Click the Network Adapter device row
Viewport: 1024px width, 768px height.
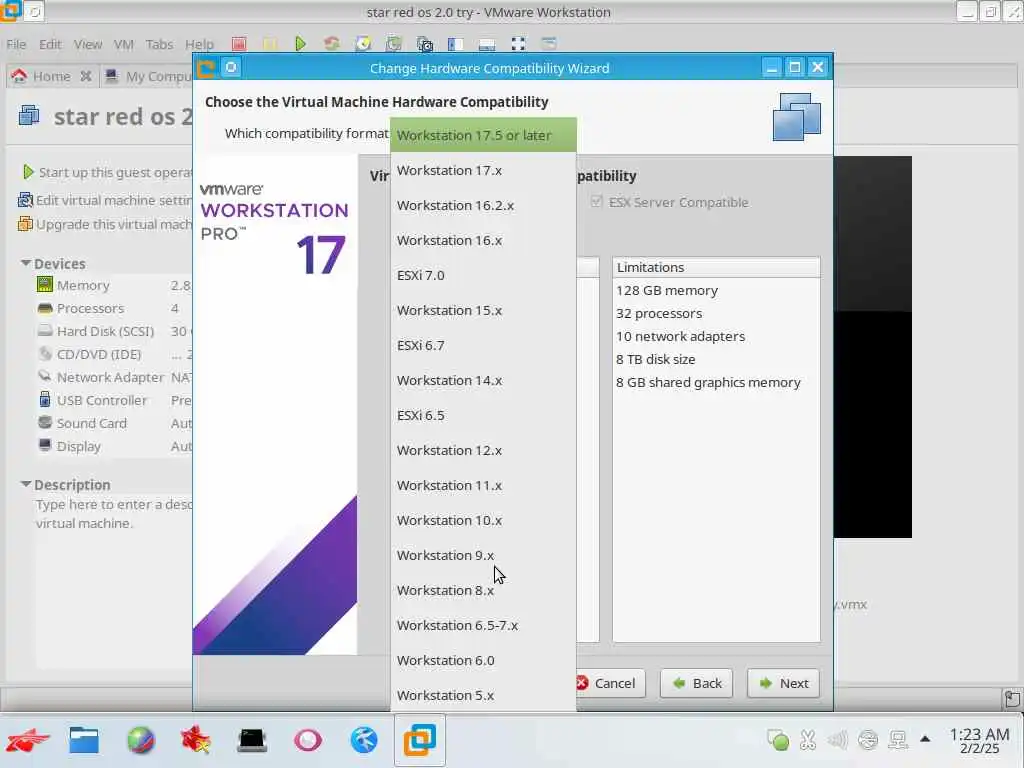click(x=114, y=377)
